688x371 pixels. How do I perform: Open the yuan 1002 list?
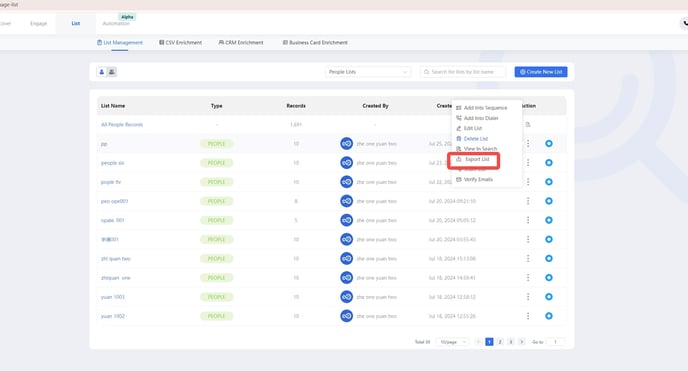tap(112, 316)
